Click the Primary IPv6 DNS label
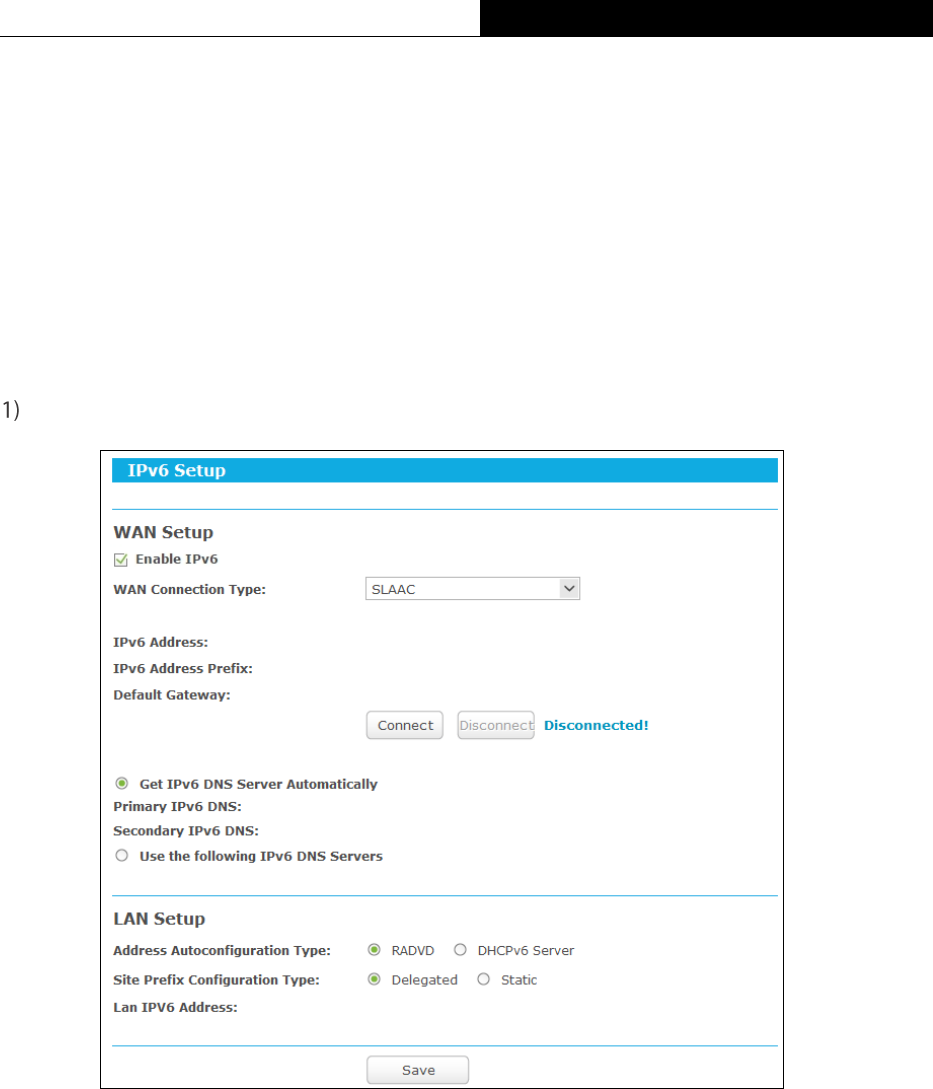Viewport: 933px width, 1089px height. point(177,806)
